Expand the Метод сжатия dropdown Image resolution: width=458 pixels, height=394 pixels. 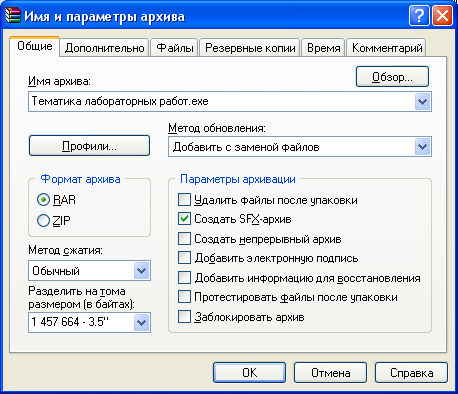point(142,270)
